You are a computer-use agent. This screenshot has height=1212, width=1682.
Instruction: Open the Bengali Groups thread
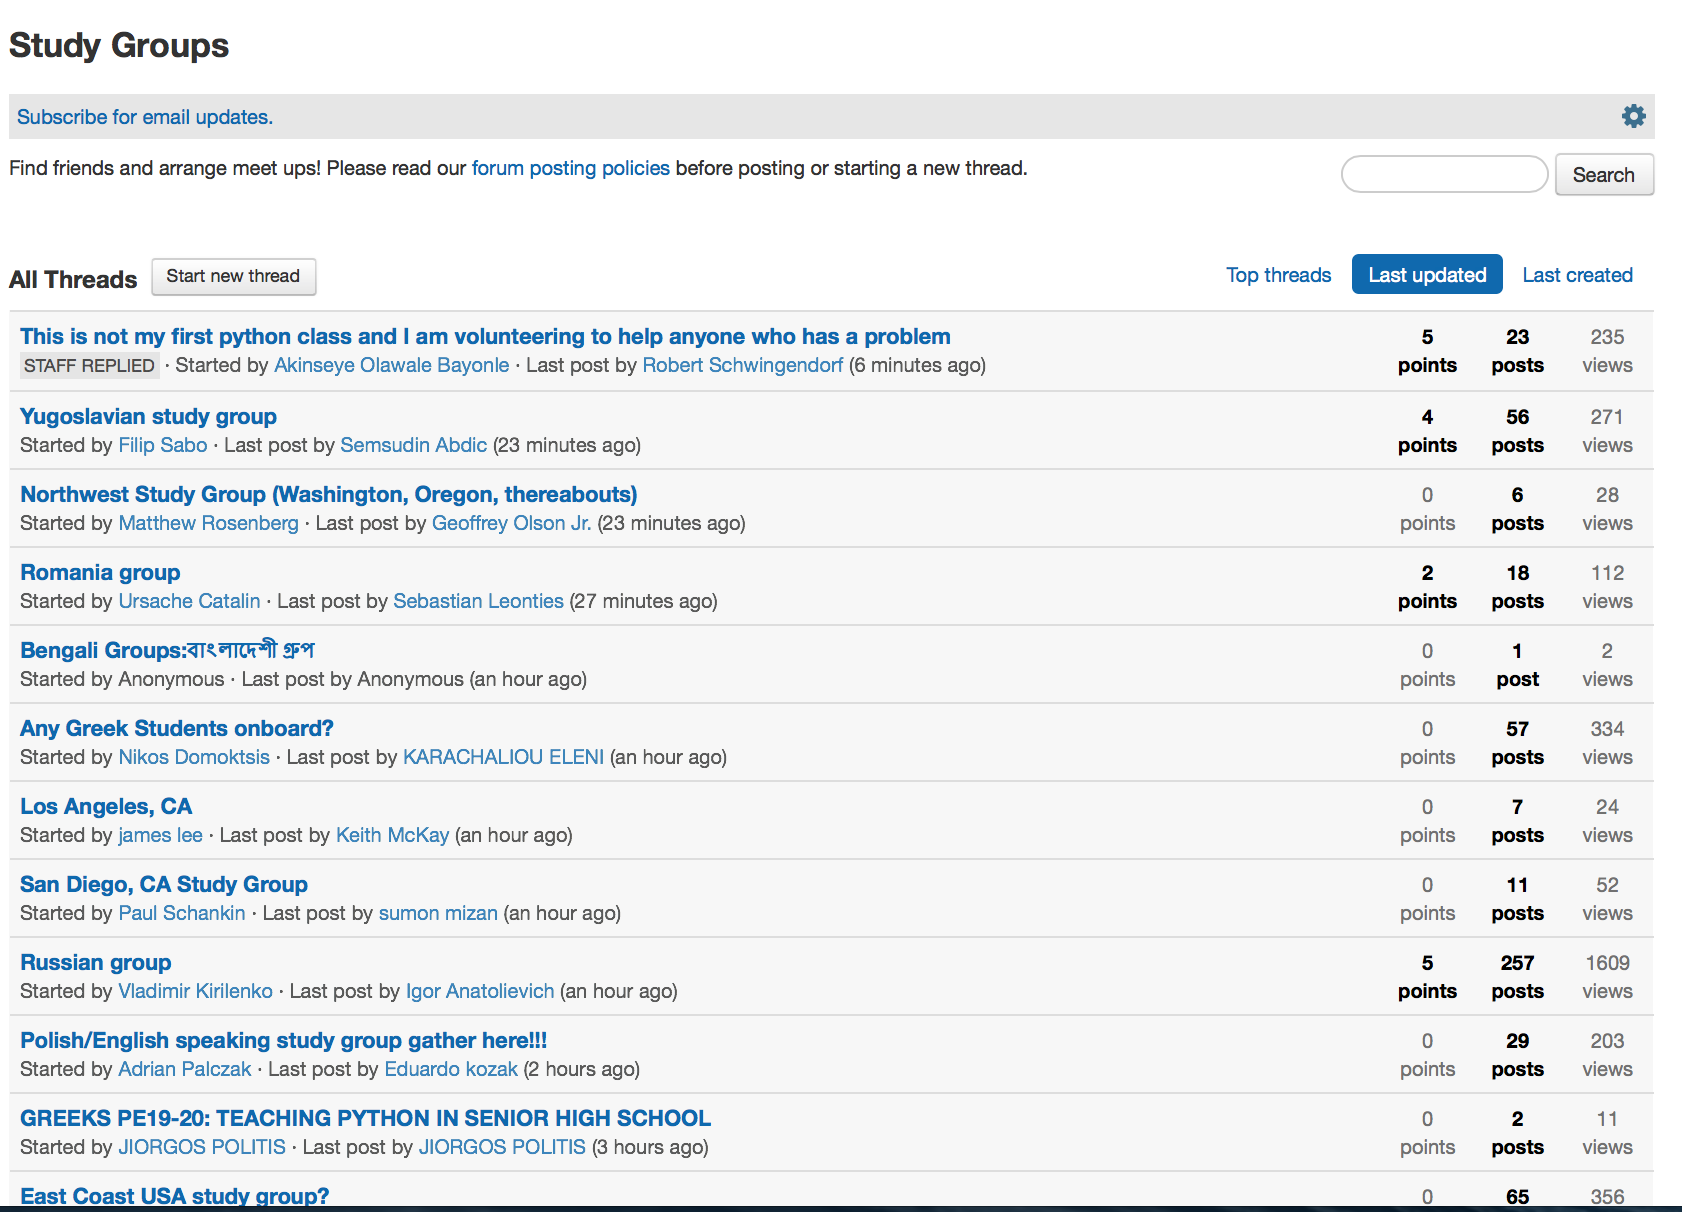pyautogui.click(x=167, y=650)
